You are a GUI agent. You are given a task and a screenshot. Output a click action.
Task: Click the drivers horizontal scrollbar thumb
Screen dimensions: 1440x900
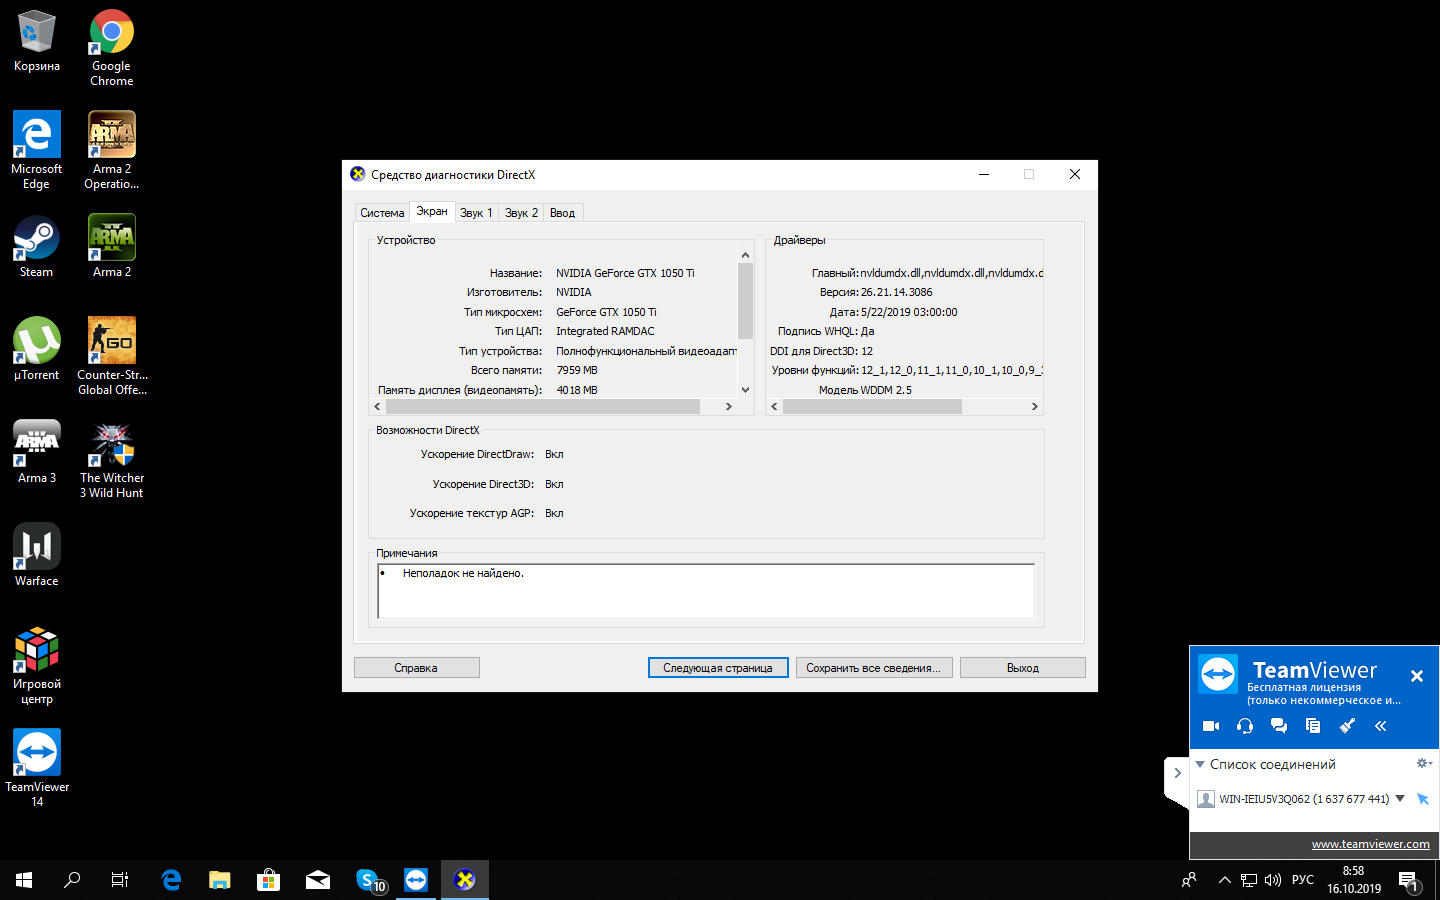pyautogui.click(x=872, y=407)
